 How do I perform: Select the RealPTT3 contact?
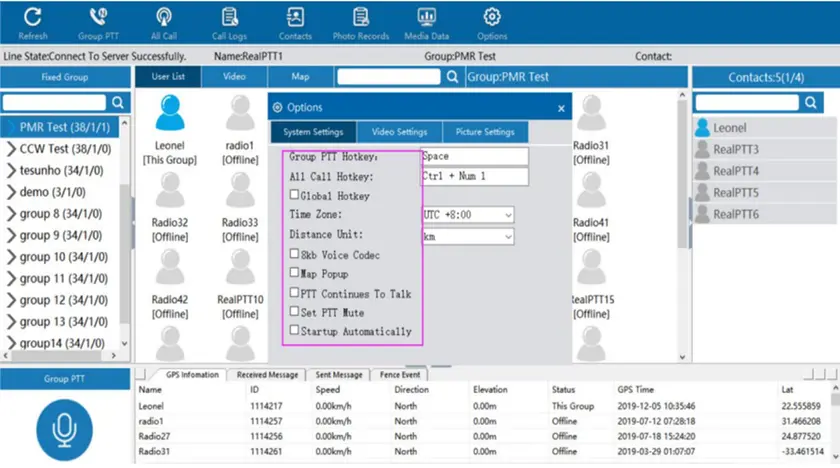tap(735, 150)
